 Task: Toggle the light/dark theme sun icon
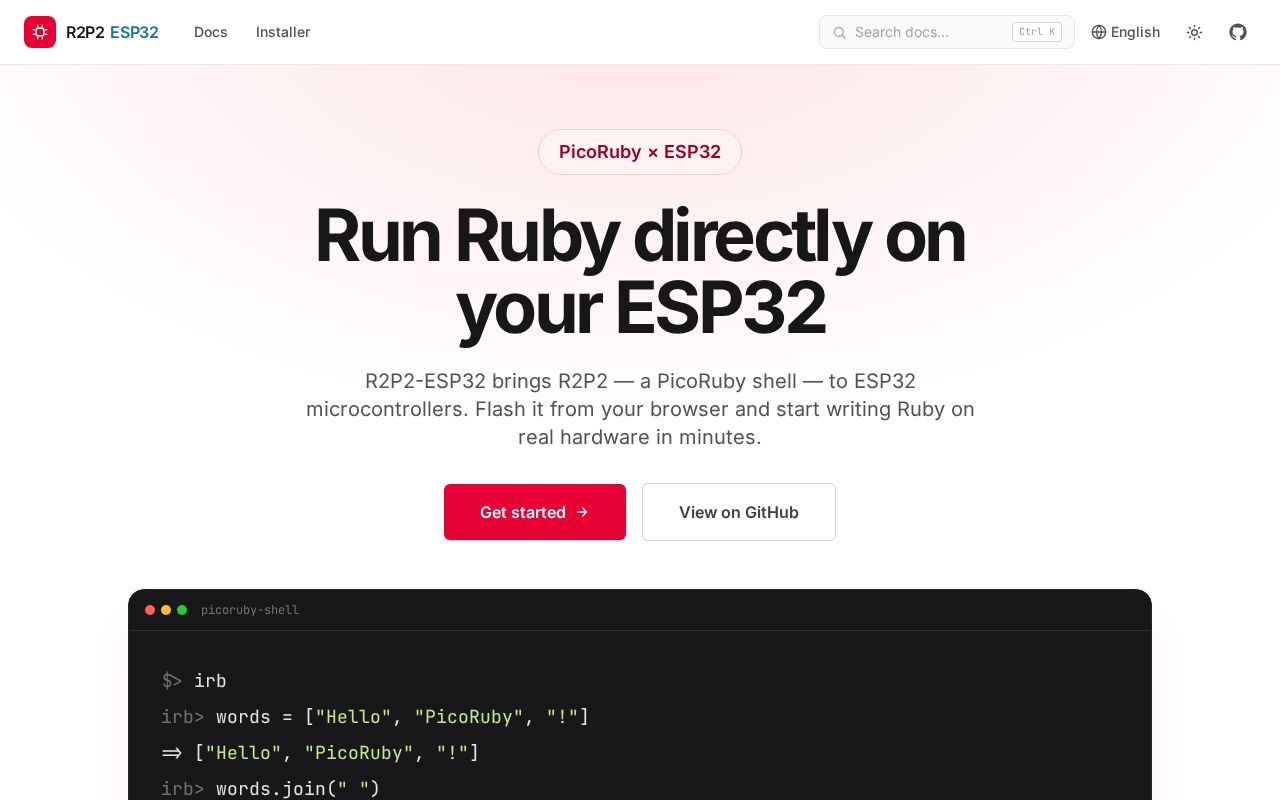(1194, 32)
